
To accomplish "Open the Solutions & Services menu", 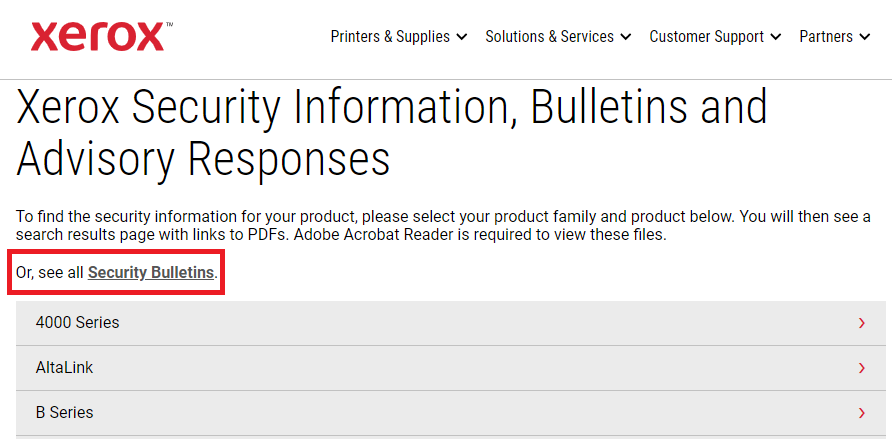I will click(558, 36).
